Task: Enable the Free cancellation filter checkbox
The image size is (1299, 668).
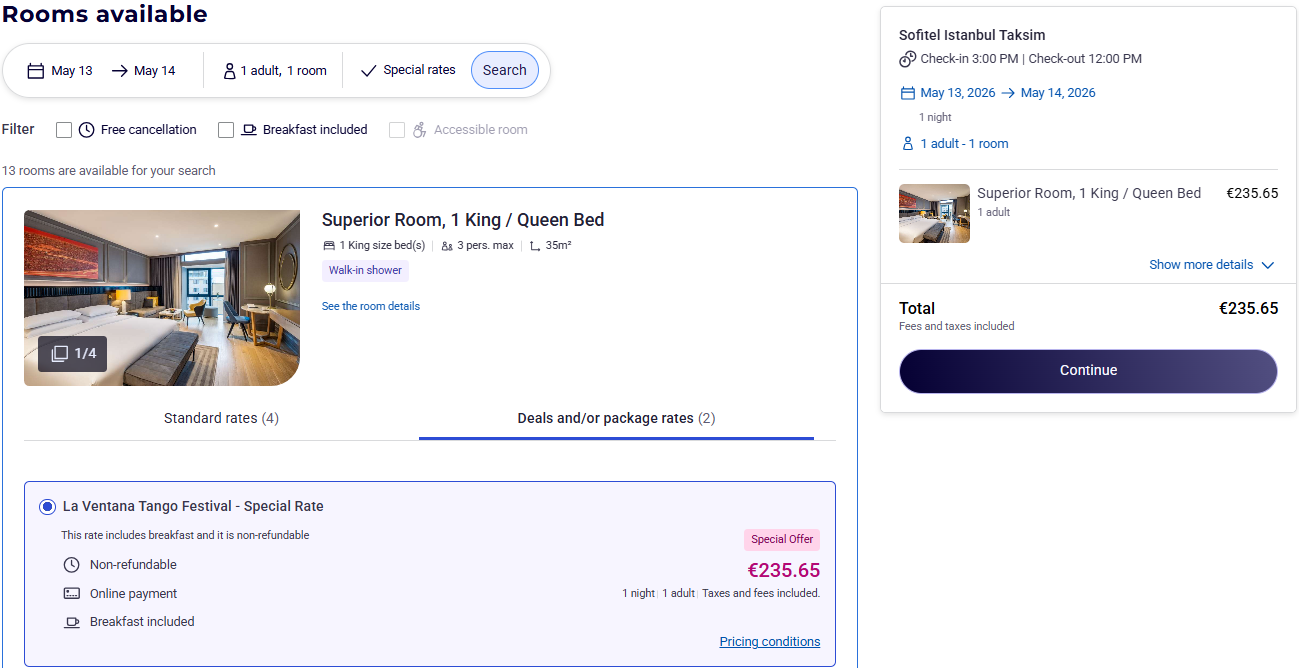Action: pyautogui.click(x=64, y=130)
